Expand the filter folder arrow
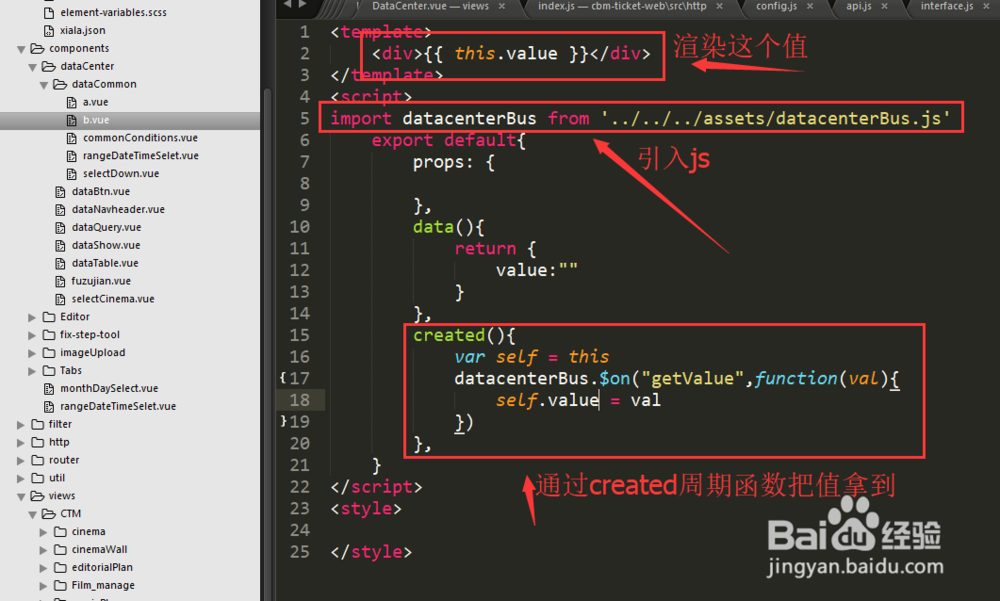This screenshot has width=1000, height=601. 20,424
